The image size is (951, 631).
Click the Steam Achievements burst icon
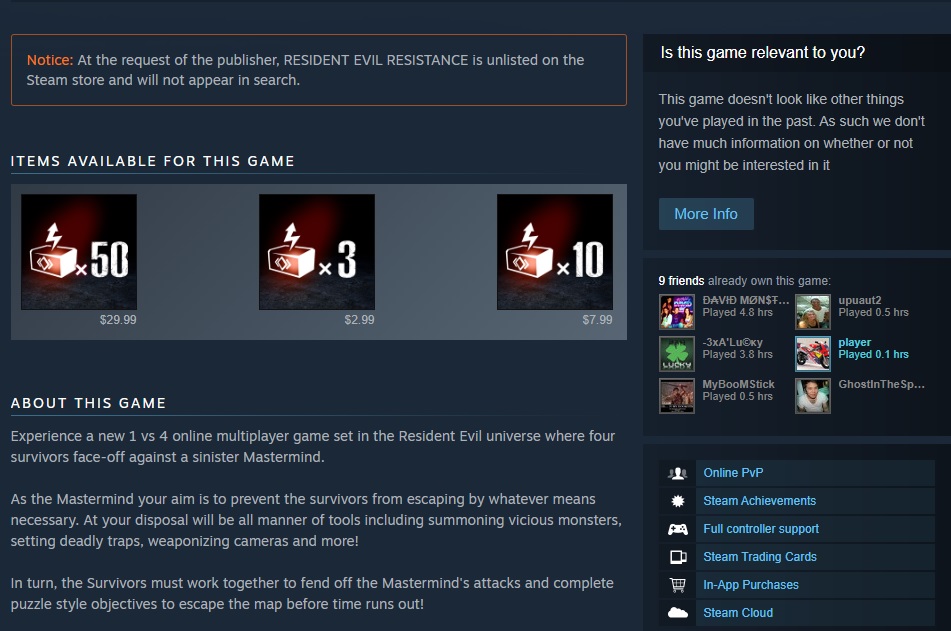point(677,501)
